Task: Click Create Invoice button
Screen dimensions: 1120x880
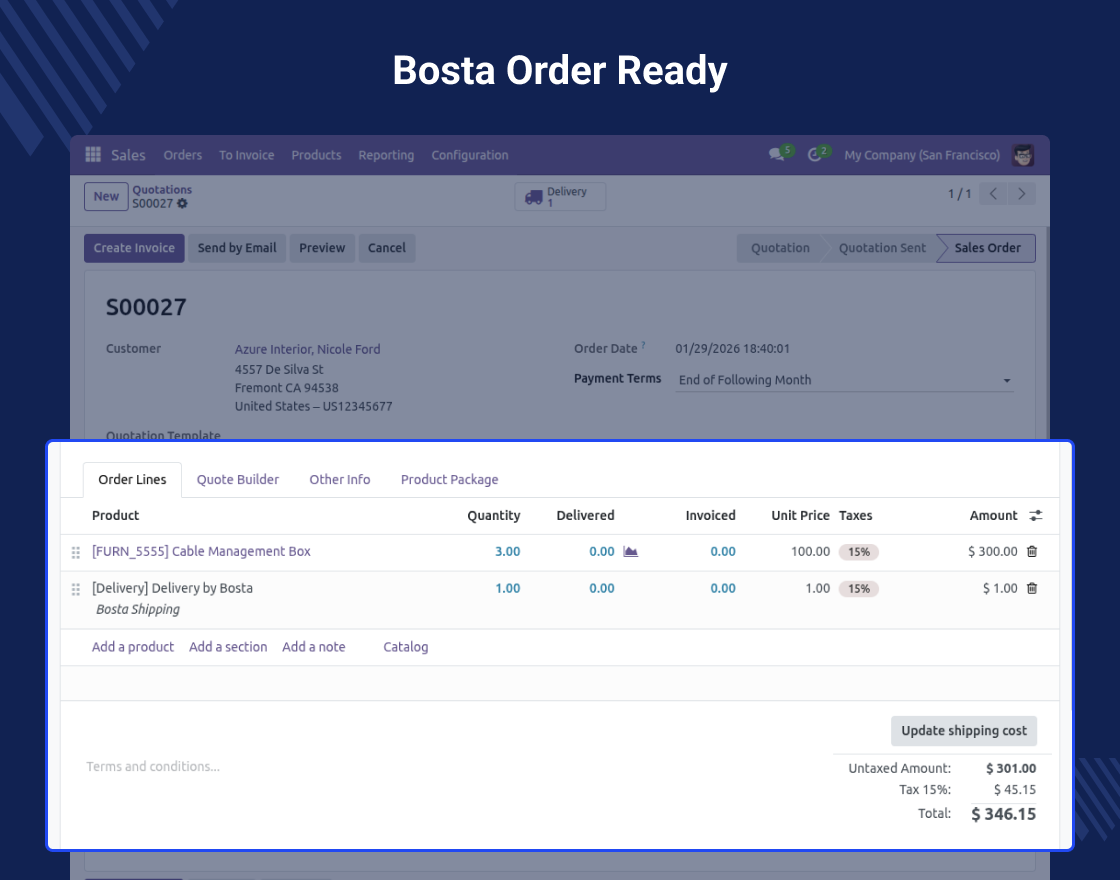Action: [134, 248]
